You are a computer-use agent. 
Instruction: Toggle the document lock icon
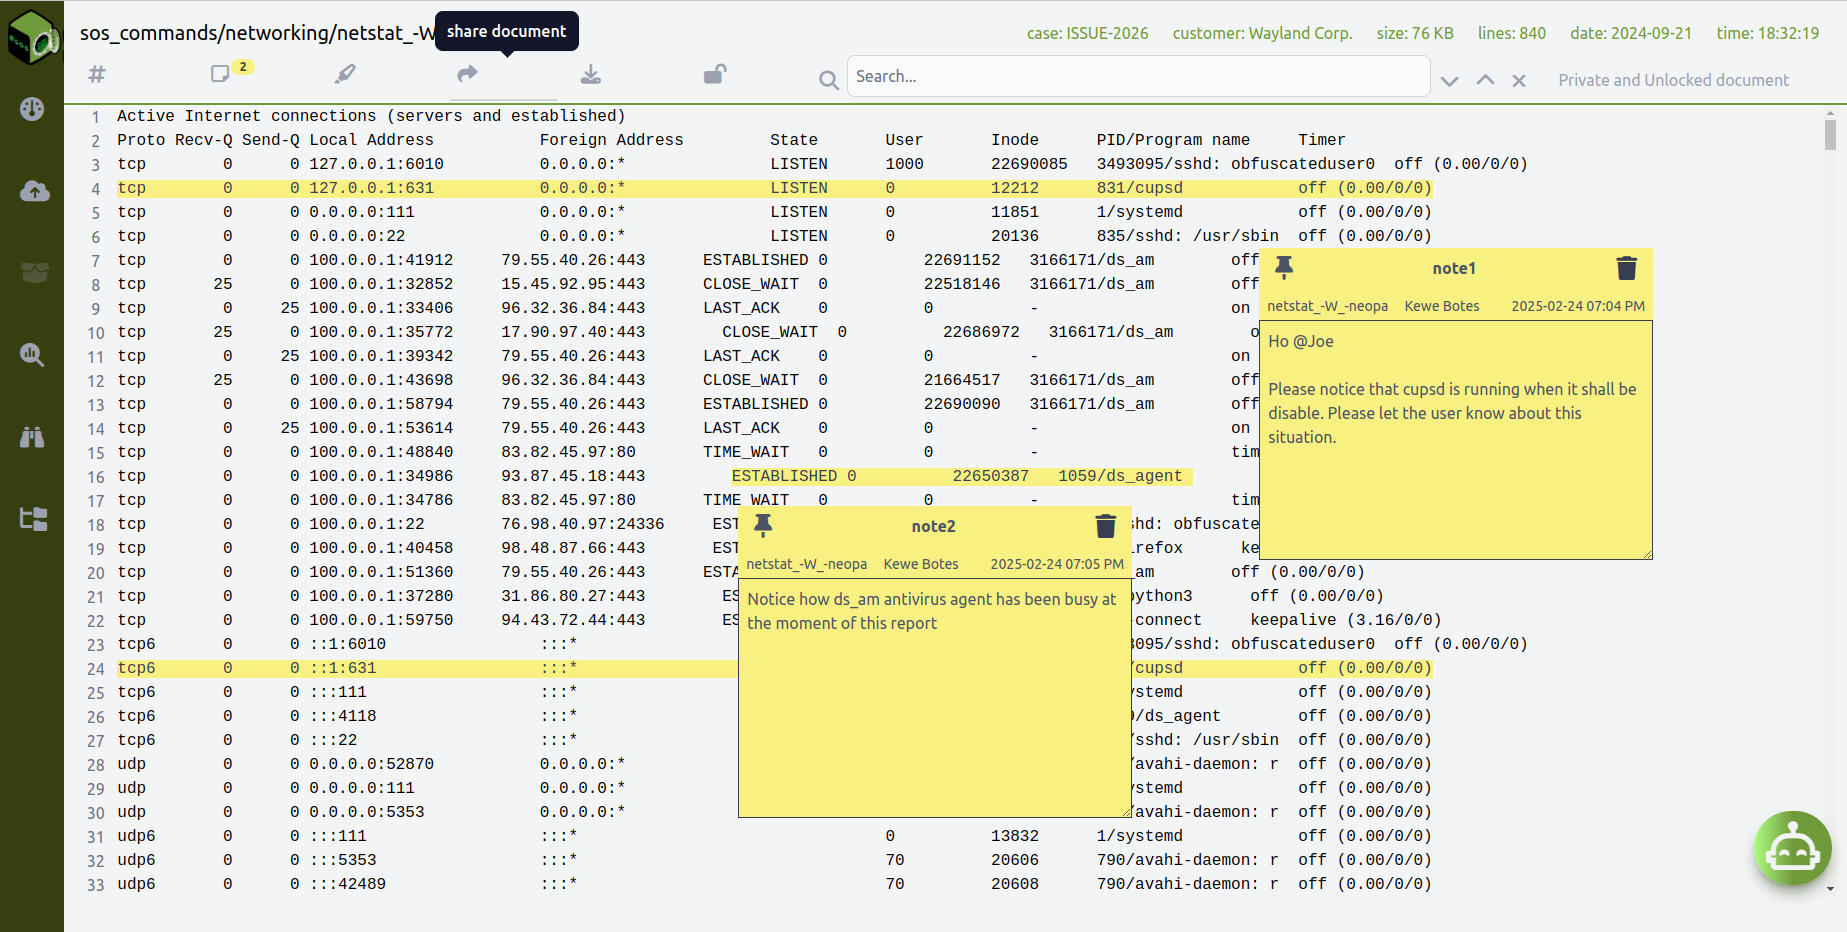715,74
